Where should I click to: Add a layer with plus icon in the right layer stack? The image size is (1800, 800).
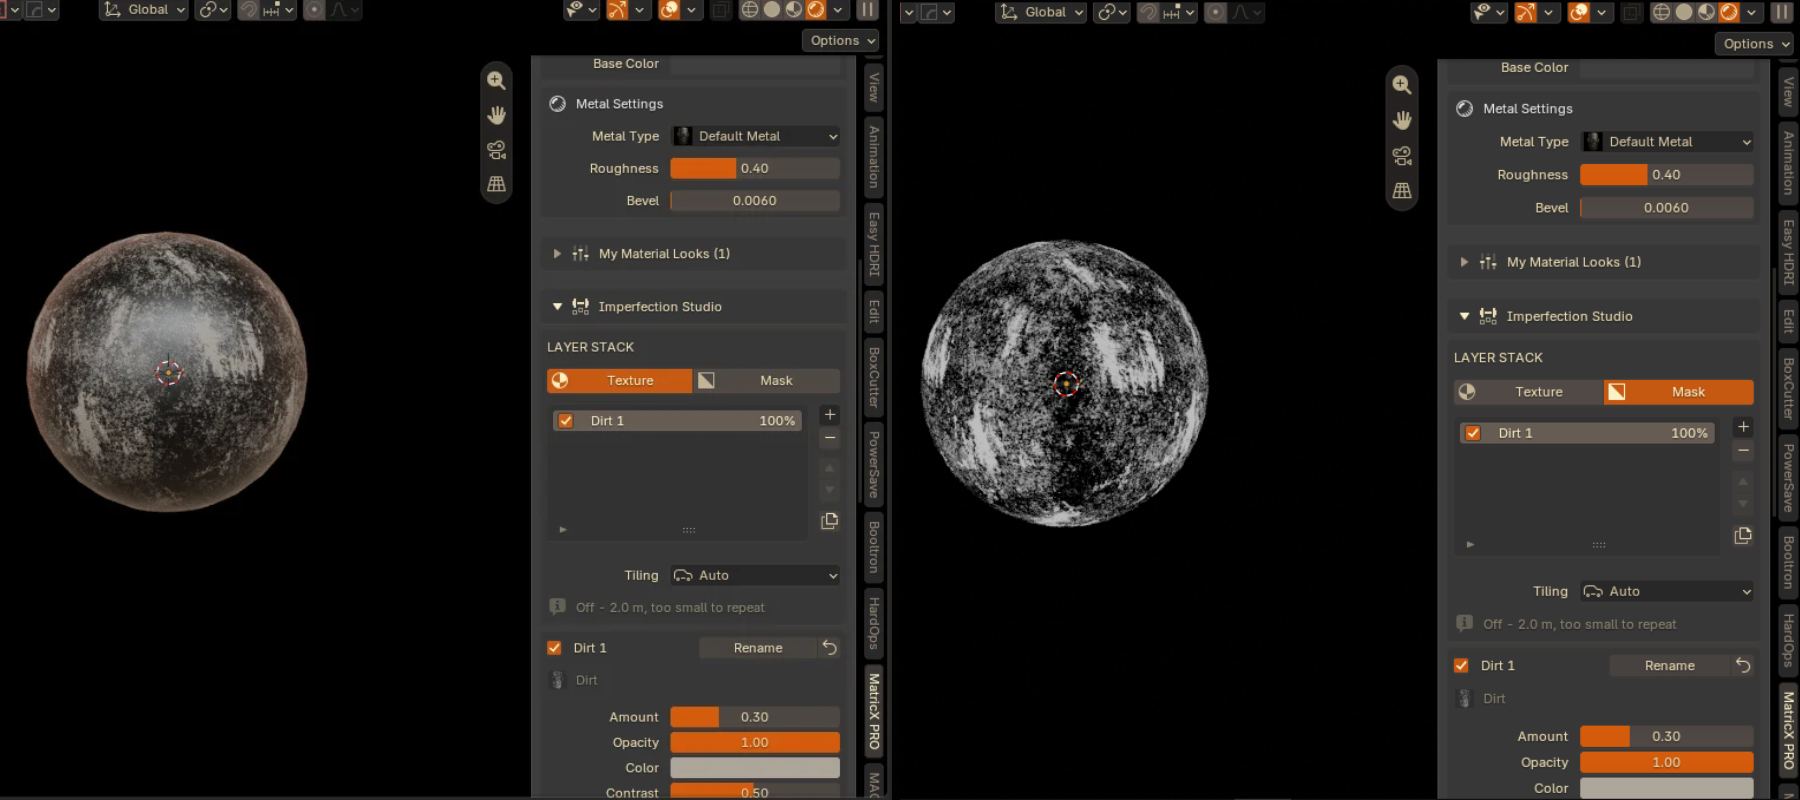(x=1743, y=426)
